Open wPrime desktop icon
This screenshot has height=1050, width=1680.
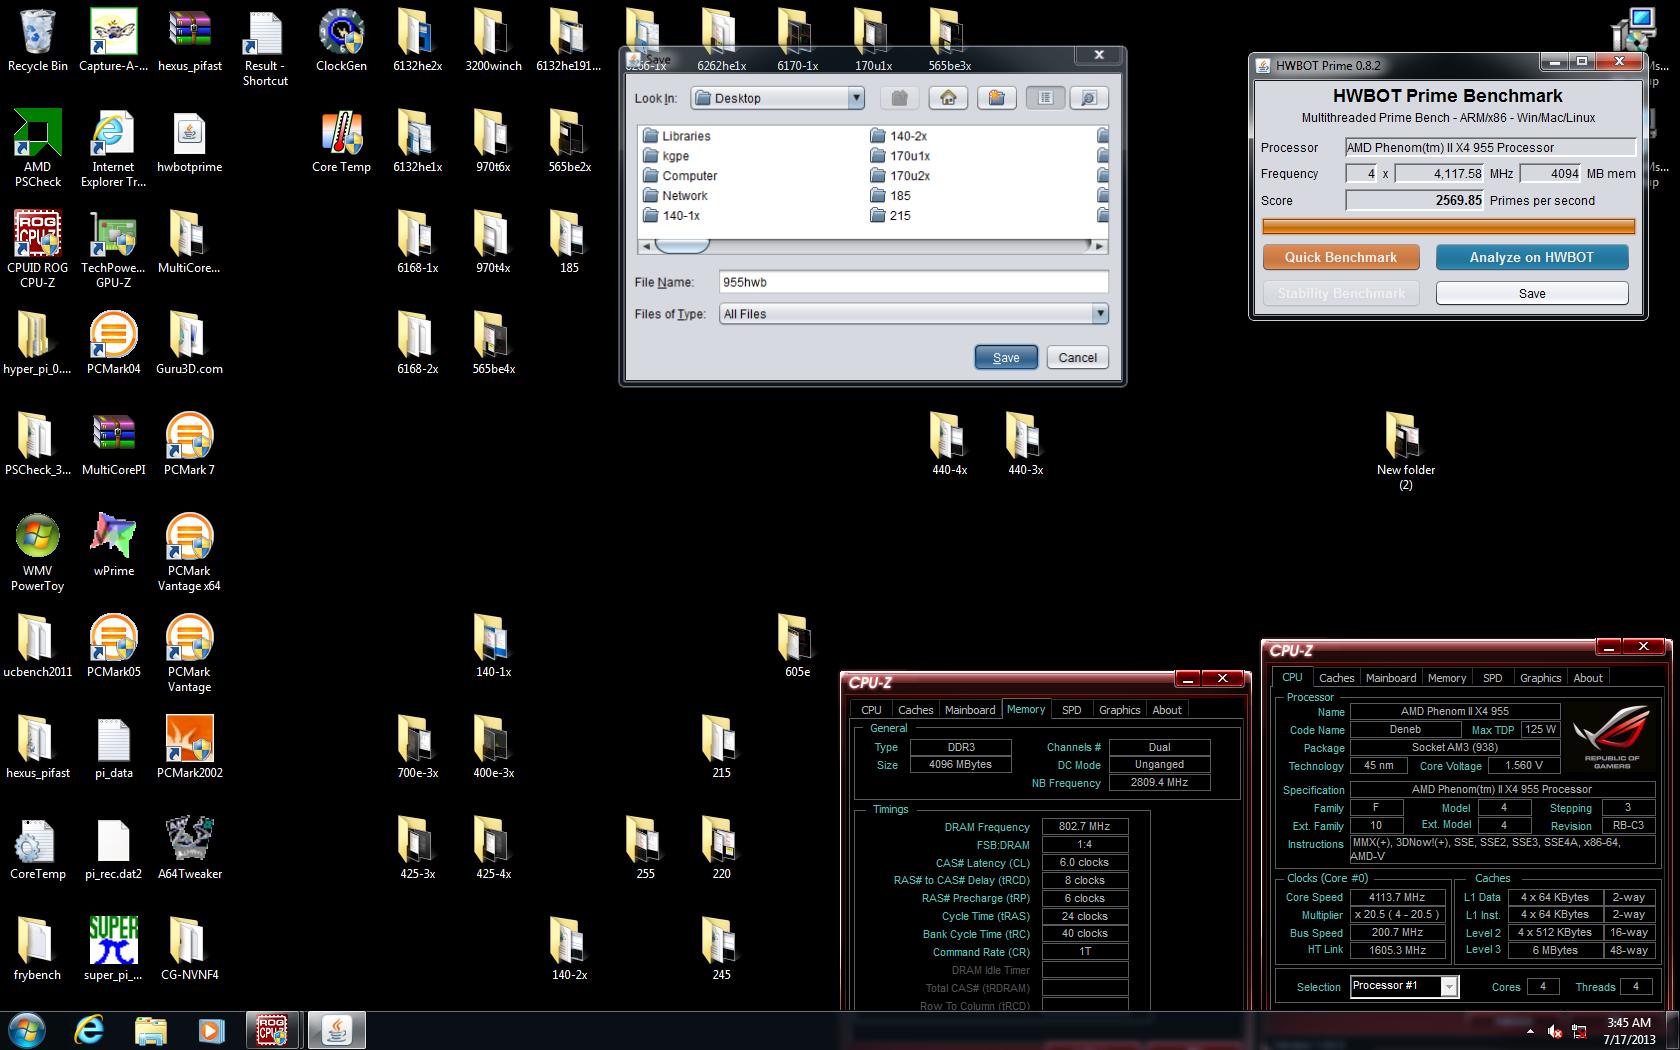pos(113,545)
